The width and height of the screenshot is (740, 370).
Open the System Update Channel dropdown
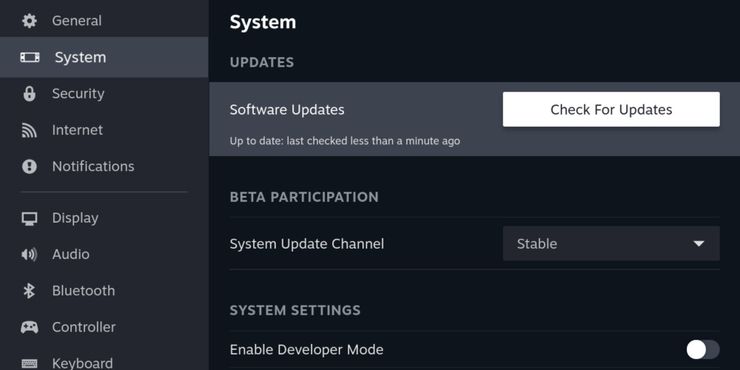click(611, 244)
